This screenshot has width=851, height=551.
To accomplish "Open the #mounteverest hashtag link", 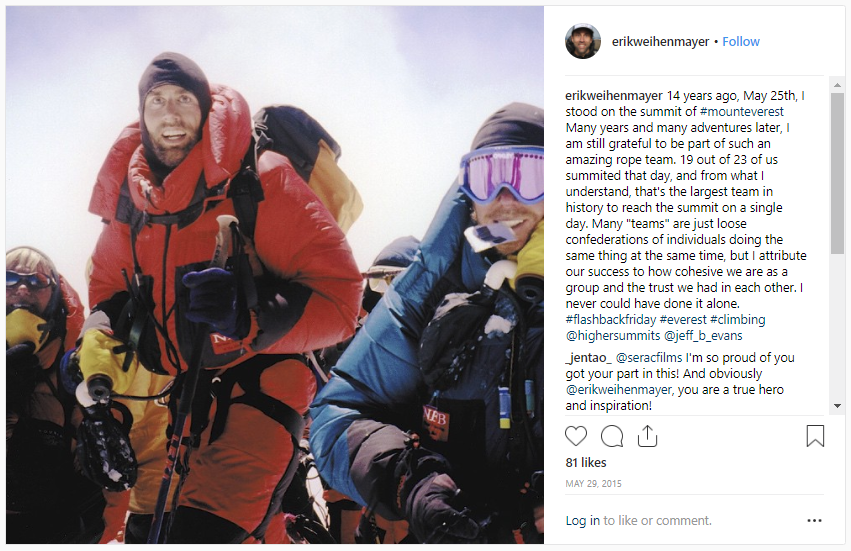I will tap(741, 112).
